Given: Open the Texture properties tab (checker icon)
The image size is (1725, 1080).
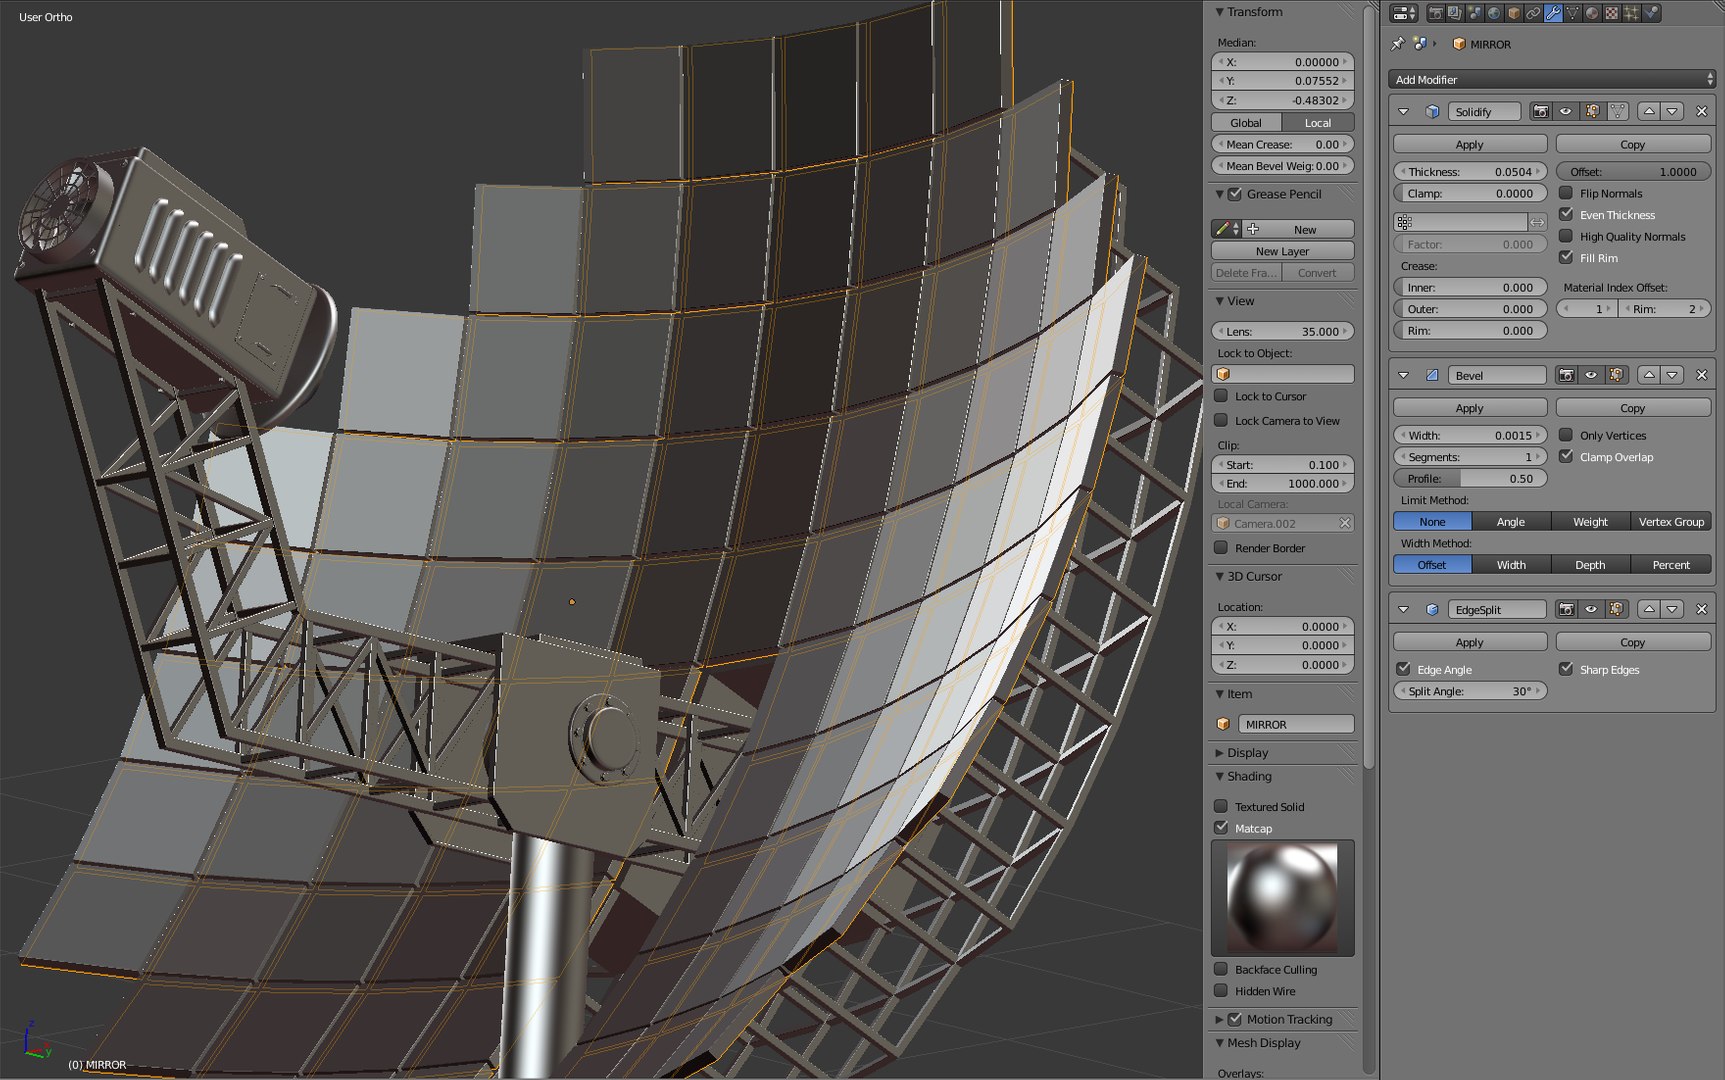Looking at the screenshot, I should [x=1612, y=13].
